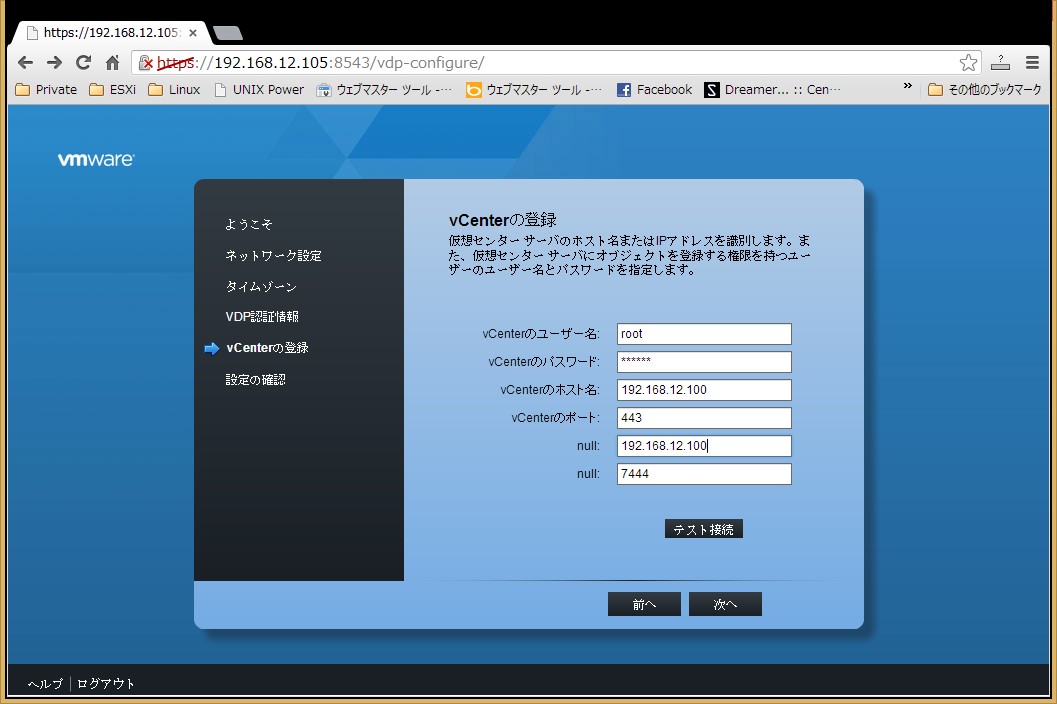The height and width of the screenshot is (704, 1057).
Task: Click the blue arrow next to vCenterの登録
Action: point(212,349)
